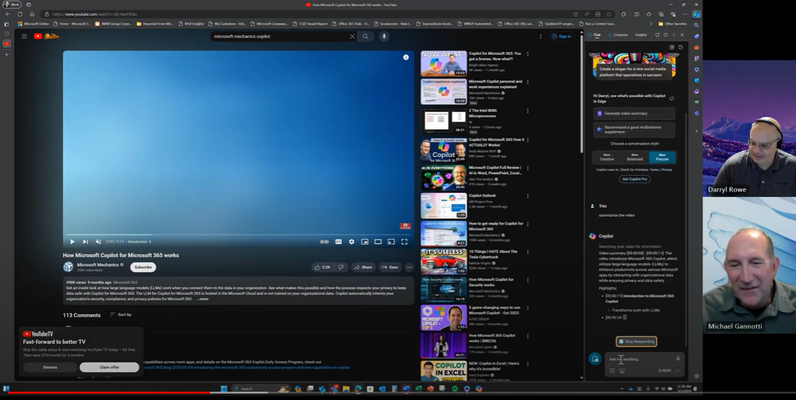796x400 pixels.
Task: Click the Windows taskbar Search box
Action: pyautogui.click(x=260, y=389)
